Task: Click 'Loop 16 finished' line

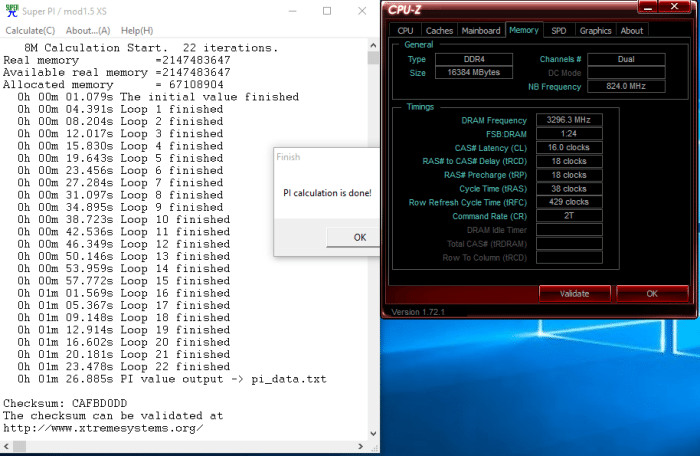Action: click(x=124, y=293)
